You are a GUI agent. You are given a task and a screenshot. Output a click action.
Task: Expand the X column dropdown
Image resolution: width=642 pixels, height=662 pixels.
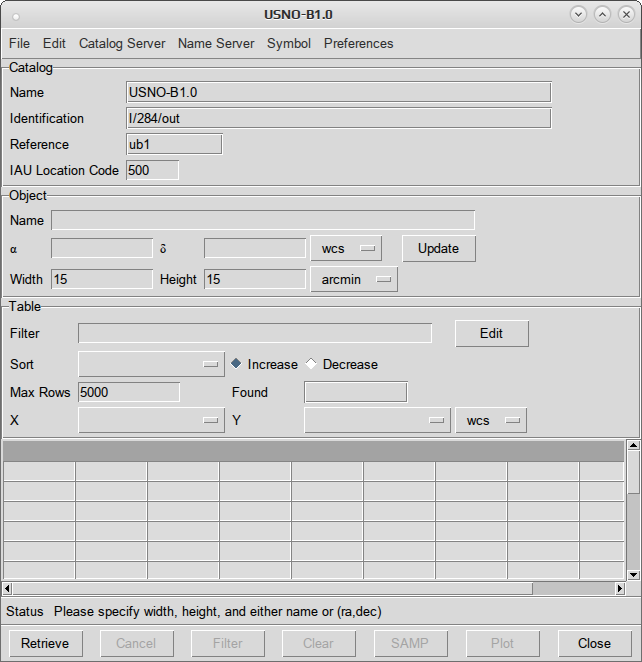click(x=151, y=420)
